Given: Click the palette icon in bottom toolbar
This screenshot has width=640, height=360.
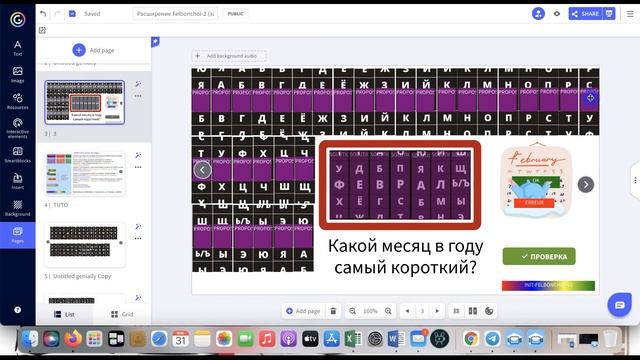Looking at the screenshot, I should (489, 311).
